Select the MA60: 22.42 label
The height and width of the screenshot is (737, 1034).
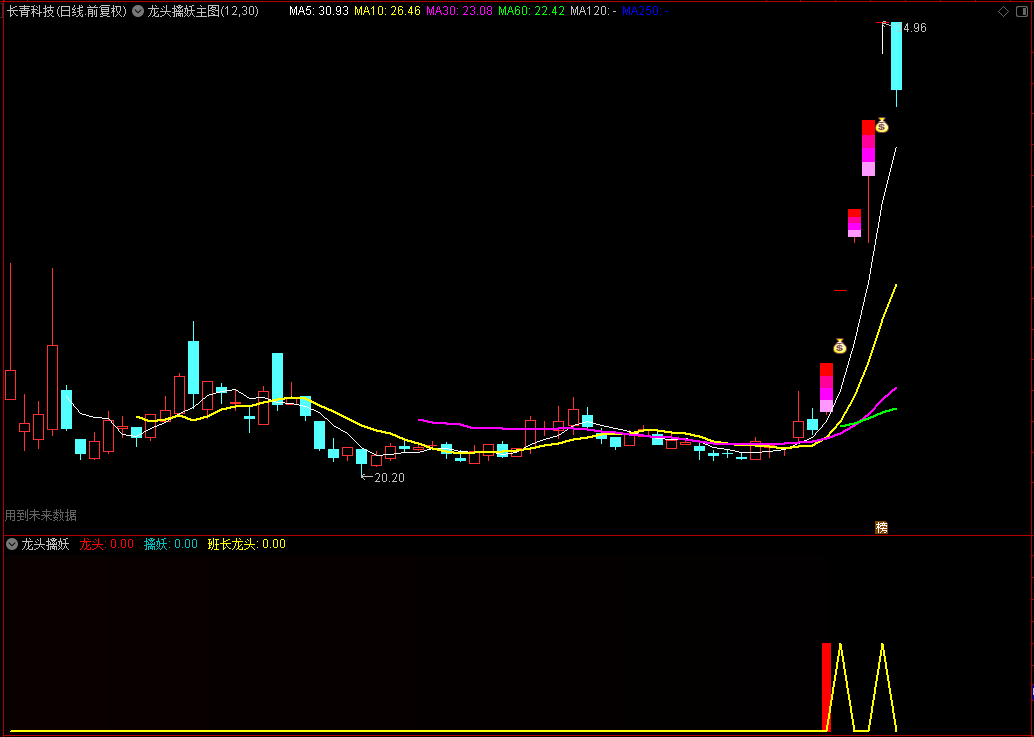[x=532, y=11]
